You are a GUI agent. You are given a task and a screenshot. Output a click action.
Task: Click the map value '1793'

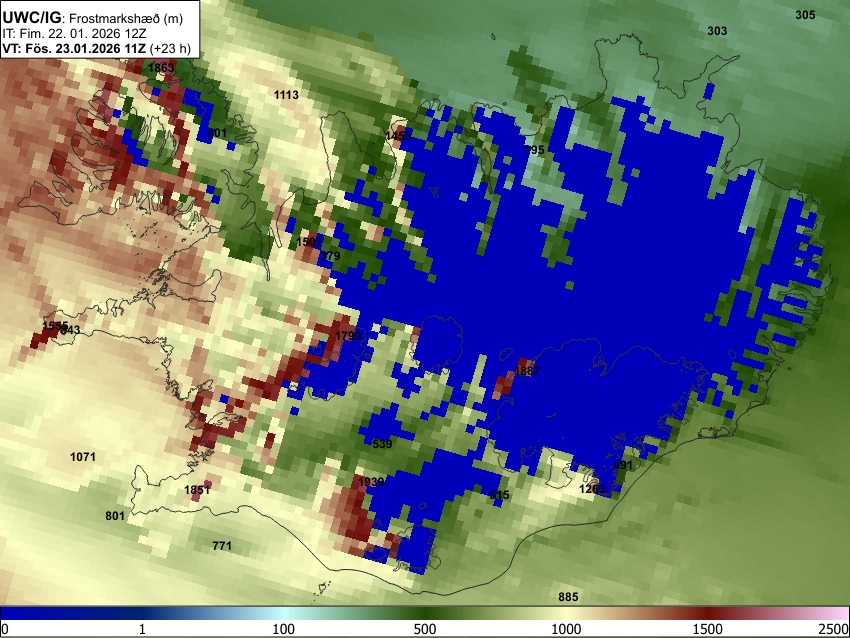click(348, 336)
